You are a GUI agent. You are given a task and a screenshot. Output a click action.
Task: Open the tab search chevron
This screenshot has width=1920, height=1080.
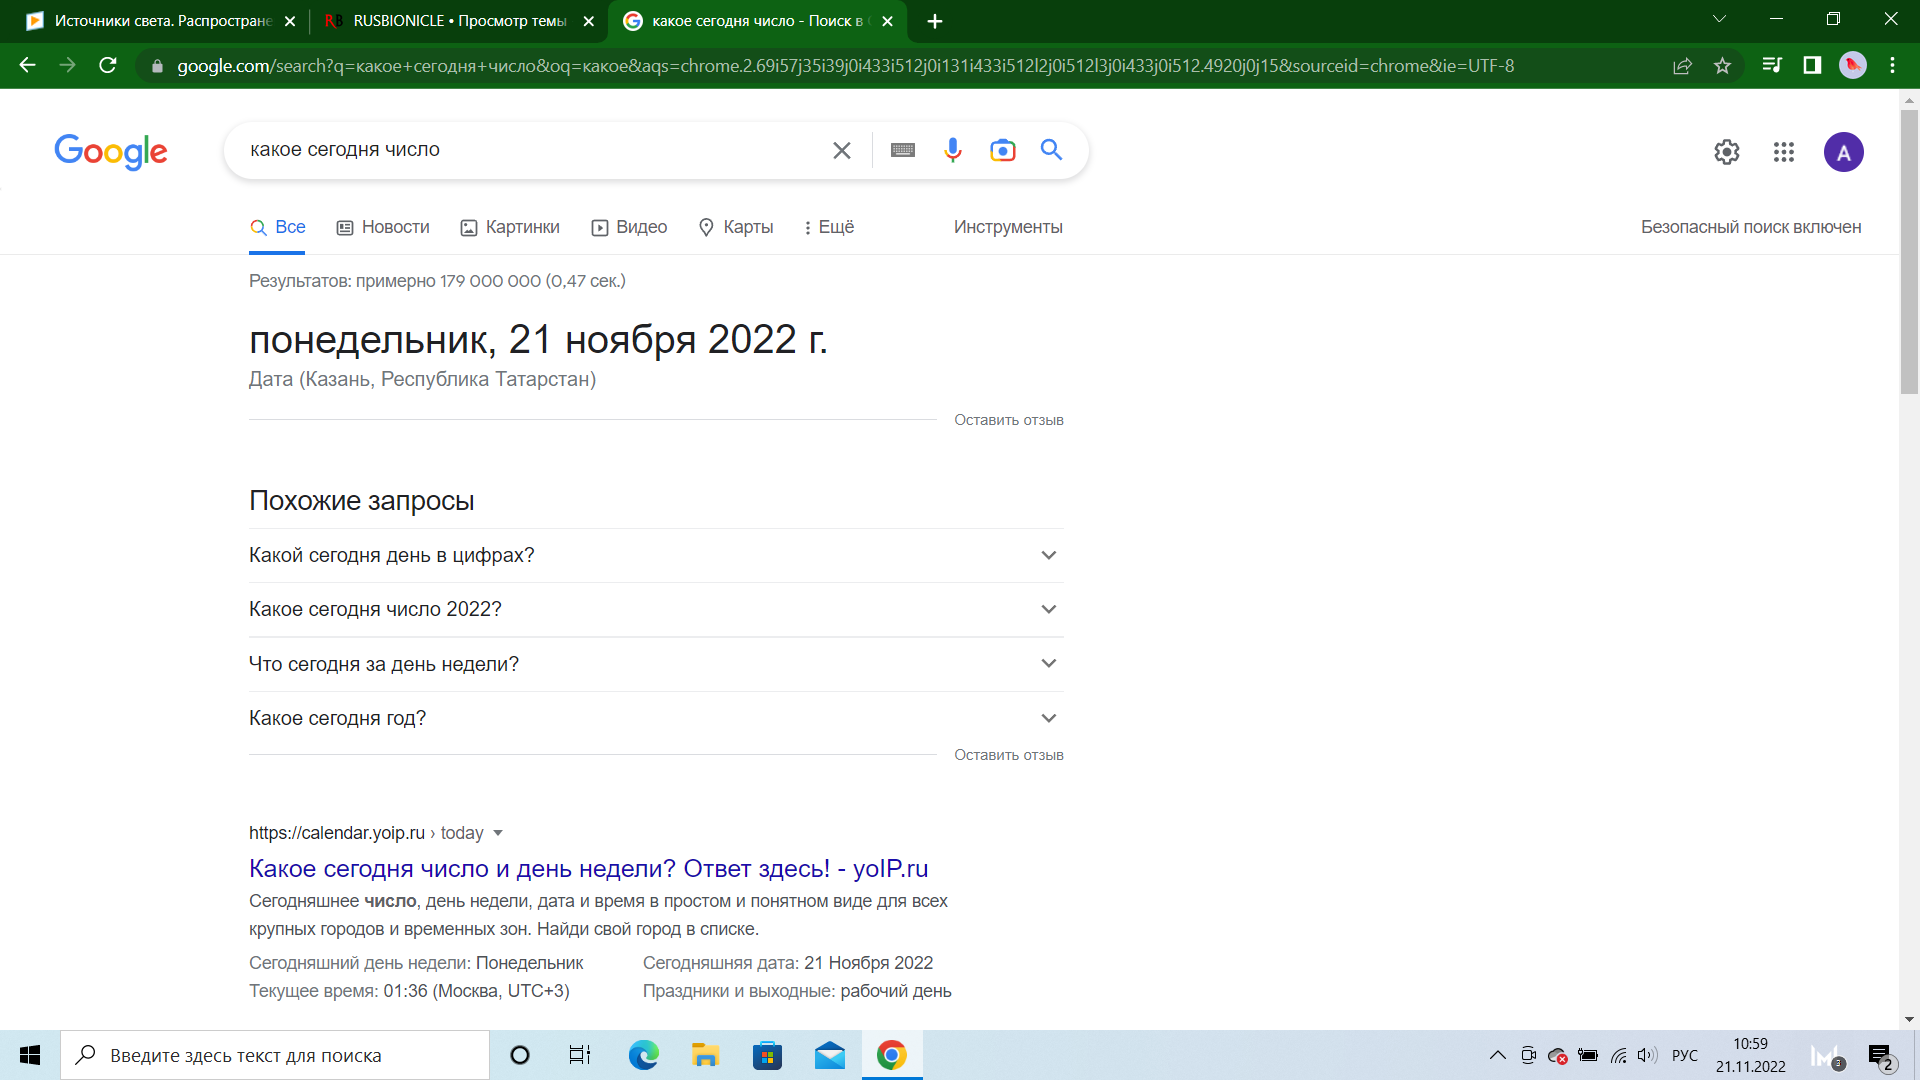pos(1719,19)
